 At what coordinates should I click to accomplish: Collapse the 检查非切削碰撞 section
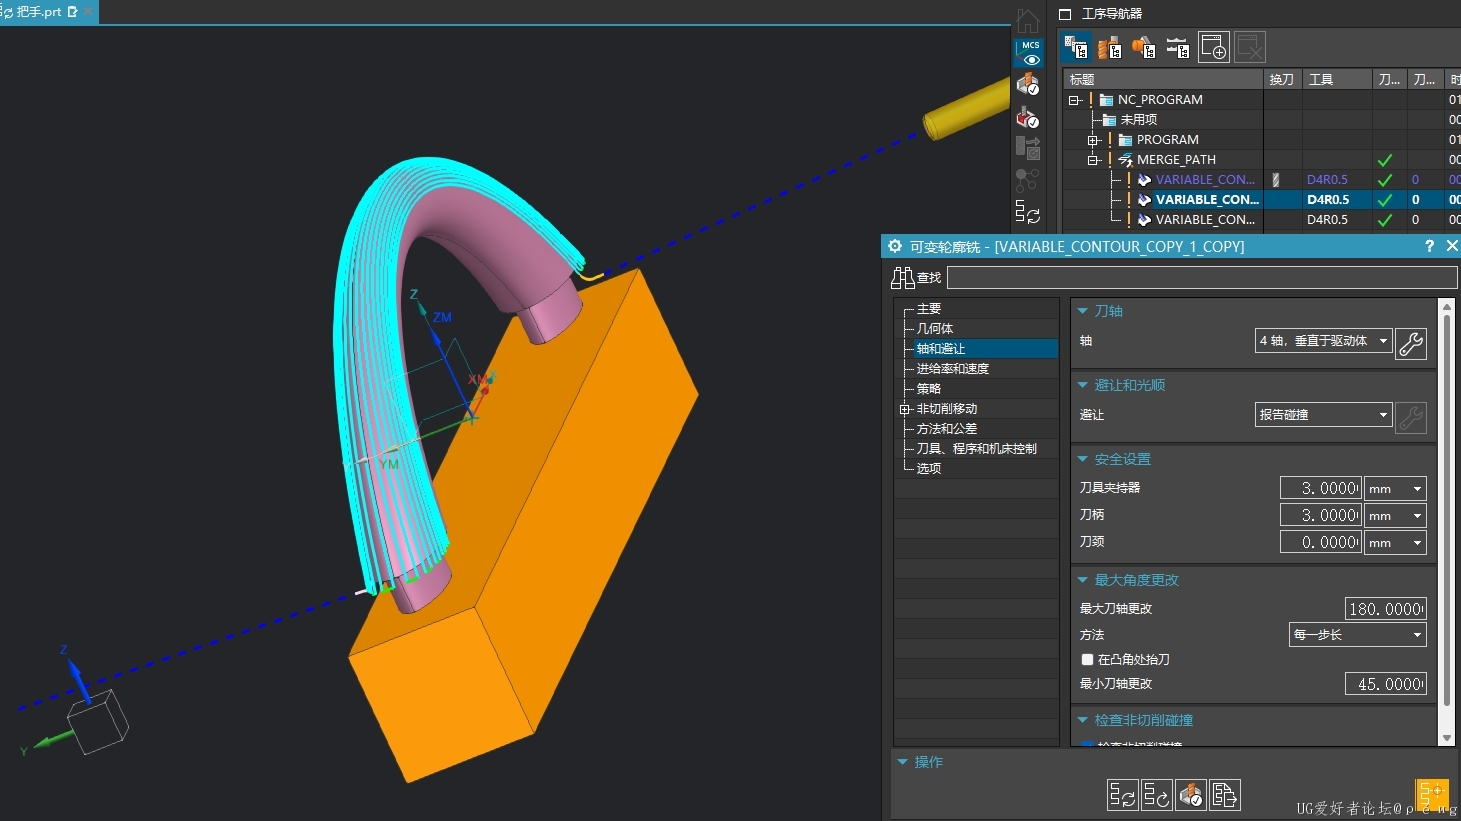pyautogui.click(x=1082, y=720)
